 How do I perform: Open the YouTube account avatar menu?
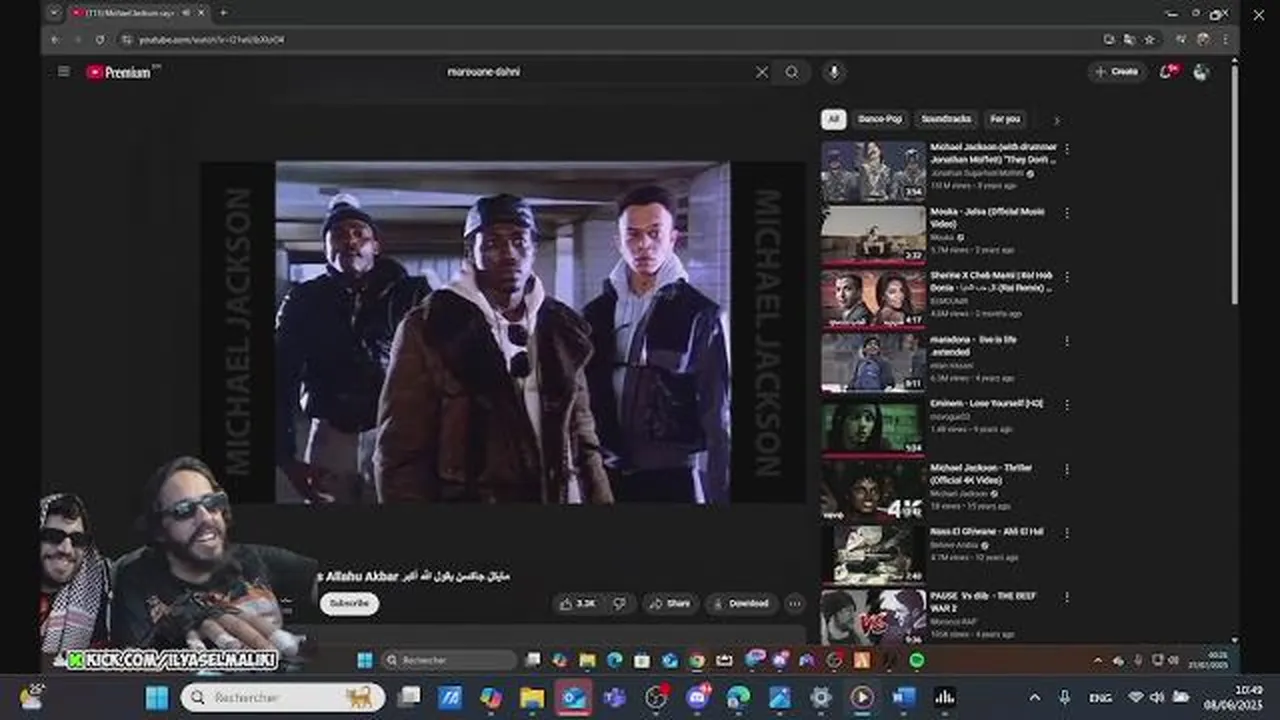click(x=1201, y=72)
